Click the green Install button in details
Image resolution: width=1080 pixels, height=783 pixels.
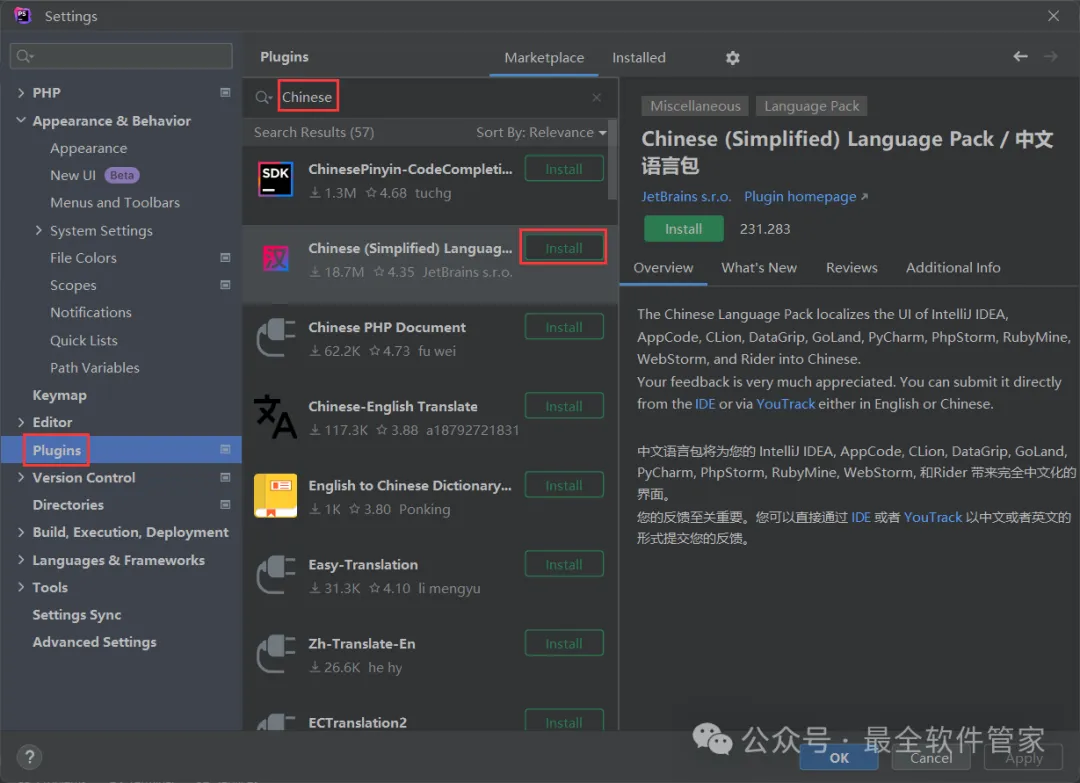(x=683, y=229)
